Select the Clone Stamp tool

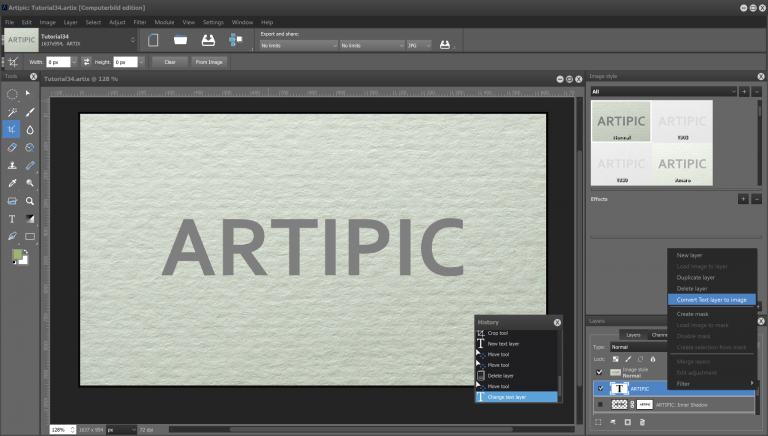click(12, 165)
